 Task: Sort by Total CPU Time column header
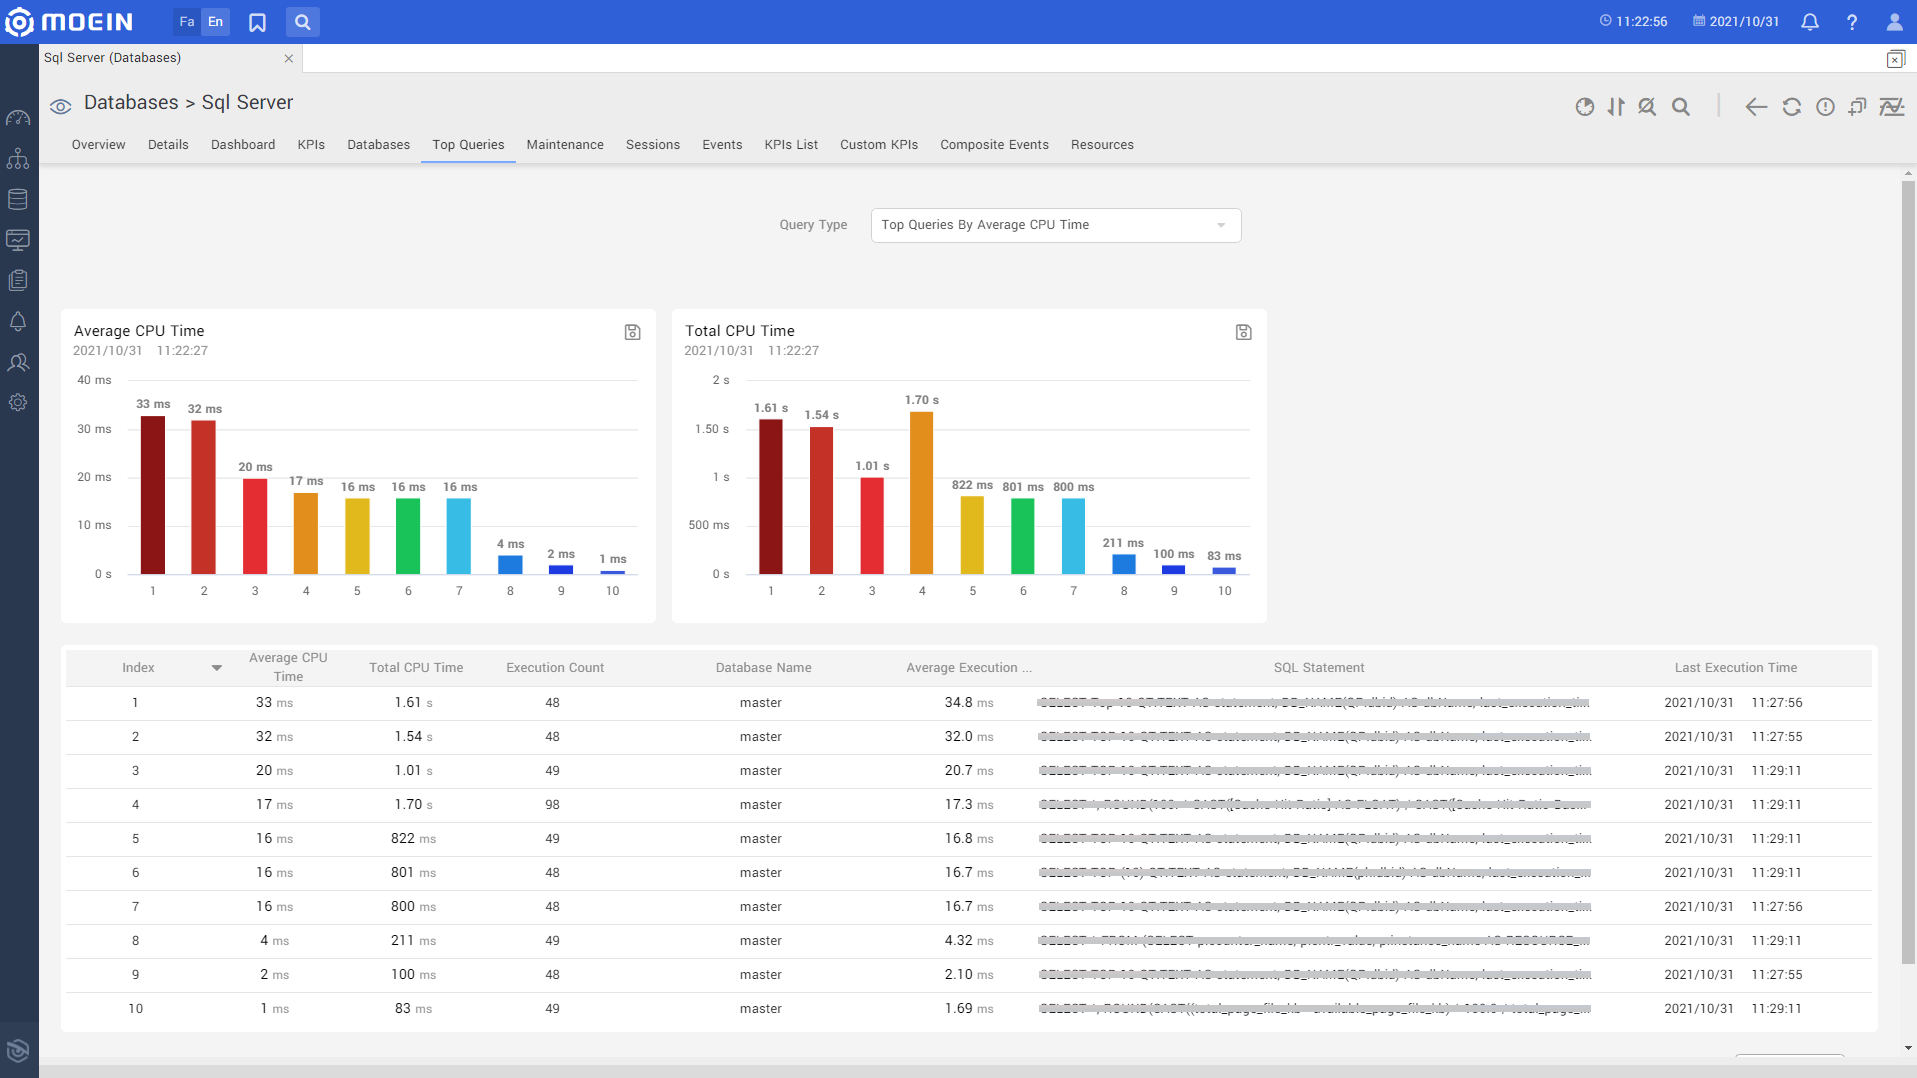click(416, 668)
